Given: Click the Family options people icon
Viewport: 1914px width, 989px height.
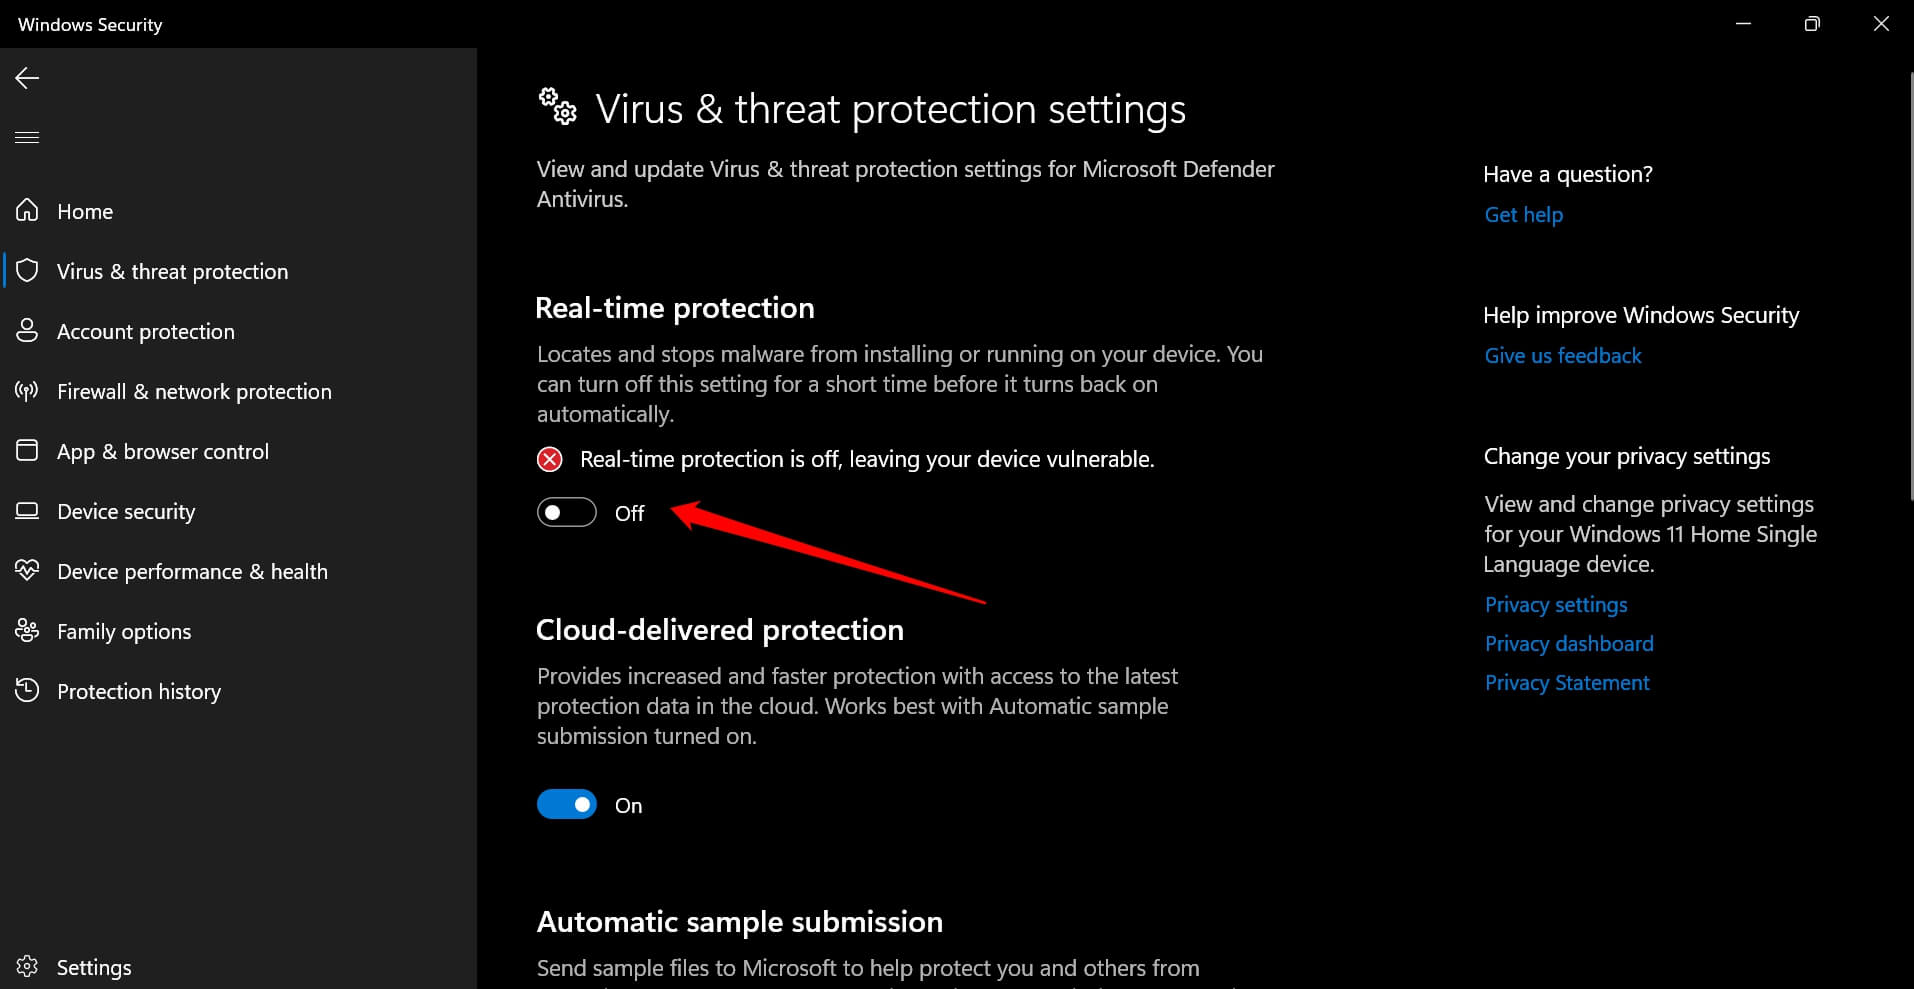Looking at the screenshot, I should [27, 631].
